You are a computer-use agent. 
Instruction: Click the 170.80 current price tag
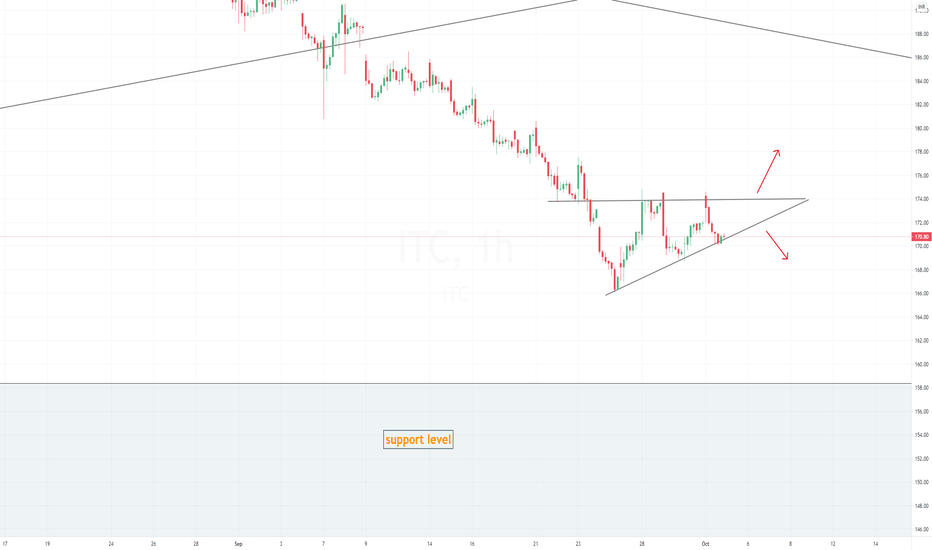coord(921,237)
